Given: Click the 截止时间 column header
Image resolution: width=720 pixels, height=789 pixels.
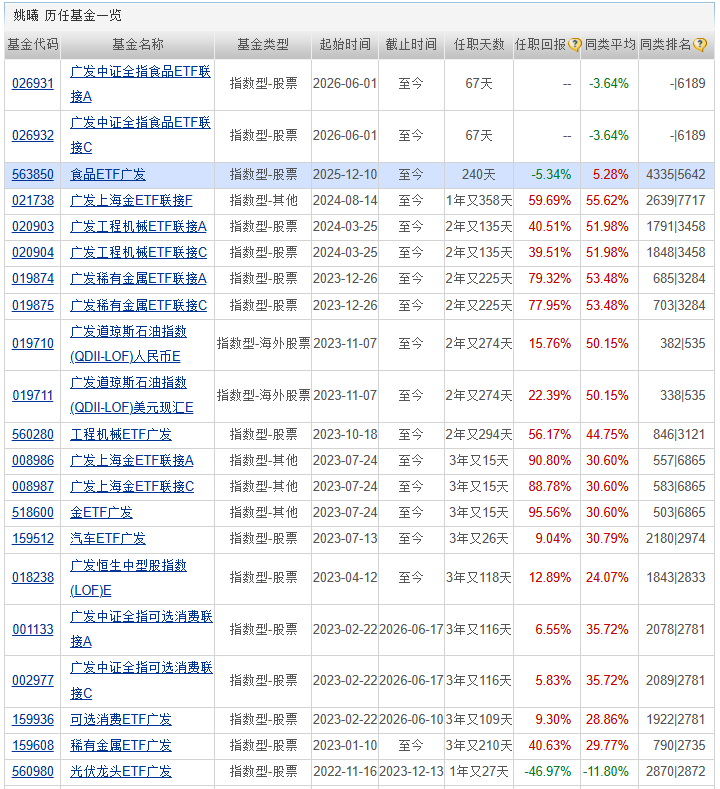Looking at the screenshot, I should 411,45.
